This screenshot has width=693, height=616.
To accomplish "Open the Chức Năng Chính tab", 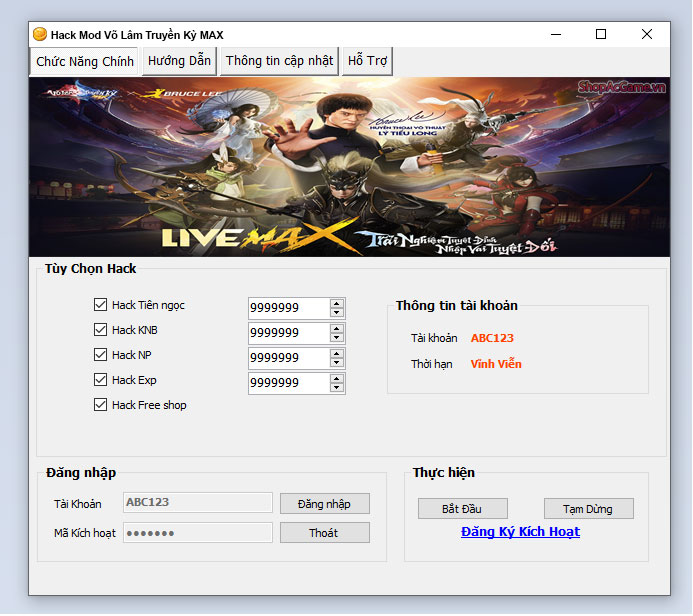I will 84,61.
